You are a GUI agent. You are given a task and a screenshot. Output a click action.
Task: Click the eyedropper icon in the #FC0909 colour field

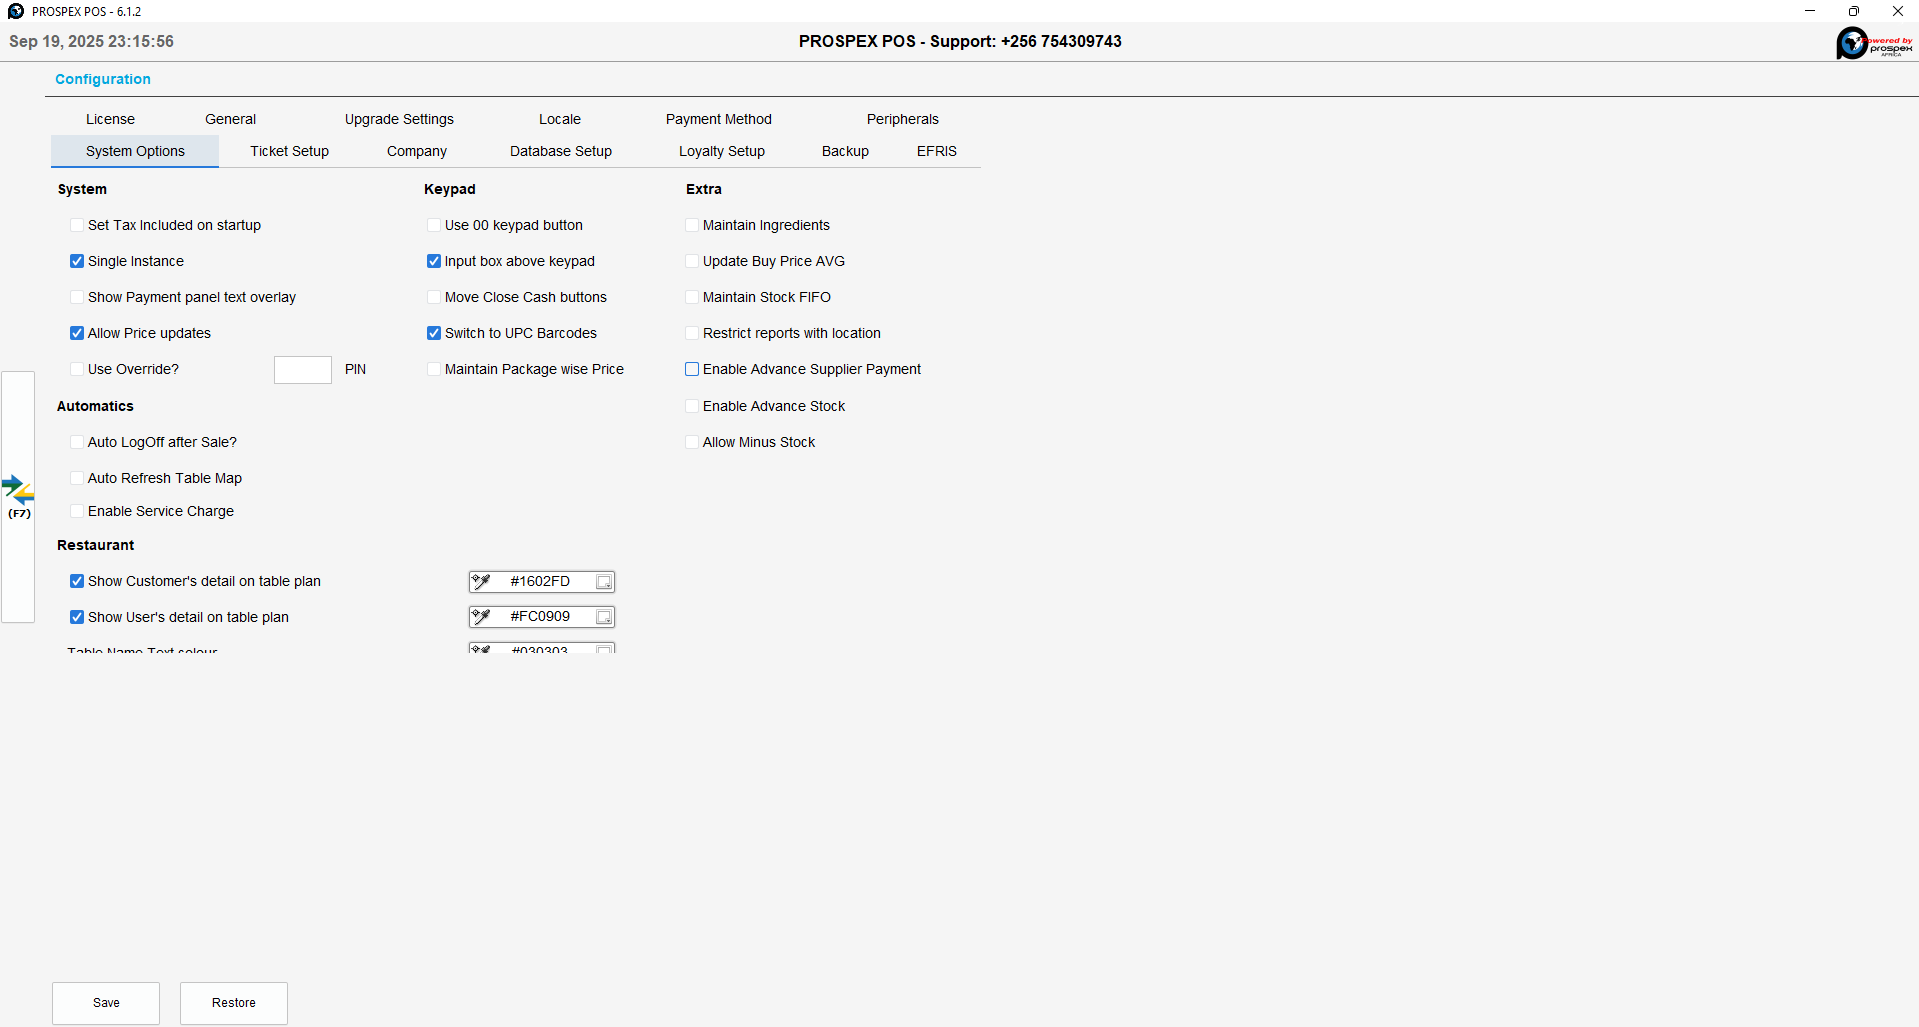[x=481, y=617]
